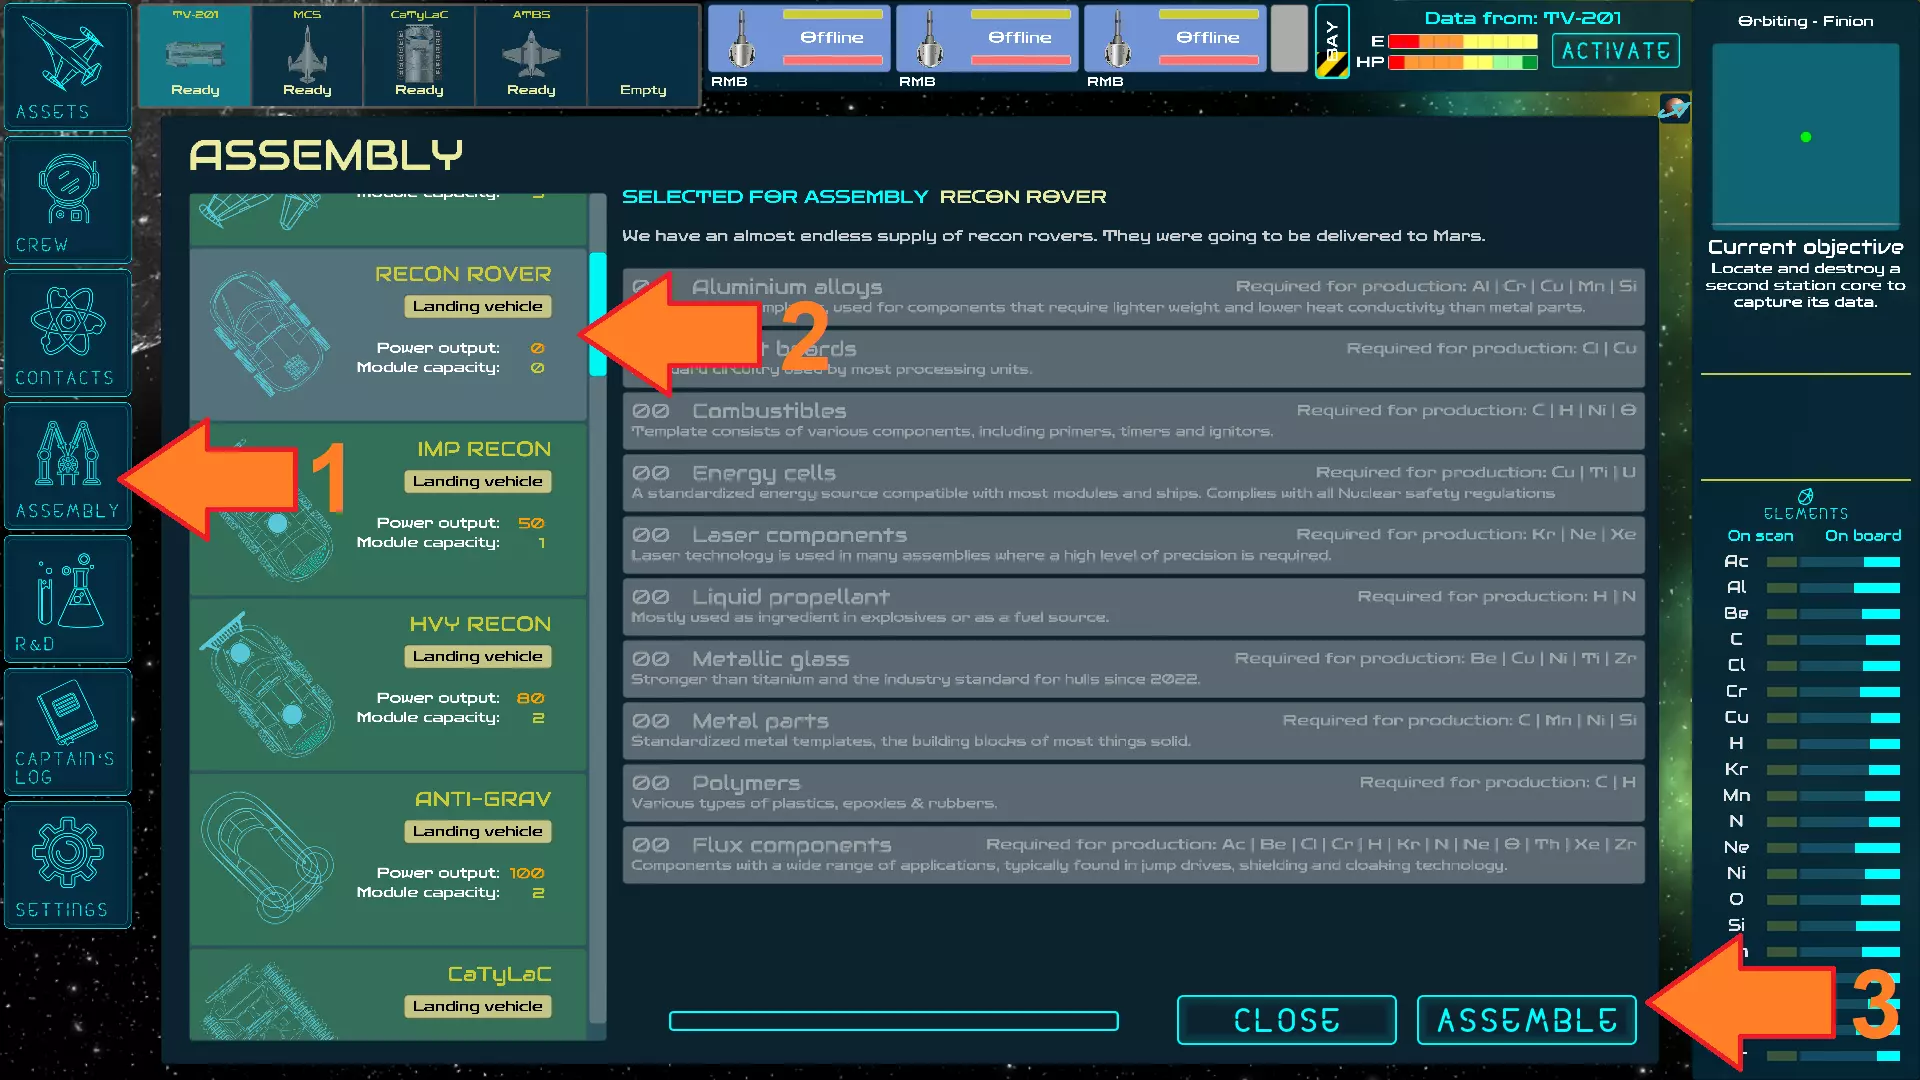Screen dimensions: 1920x1080
Task: Expand the Metallic glass component row
Action: click(x=1132, y=668)
